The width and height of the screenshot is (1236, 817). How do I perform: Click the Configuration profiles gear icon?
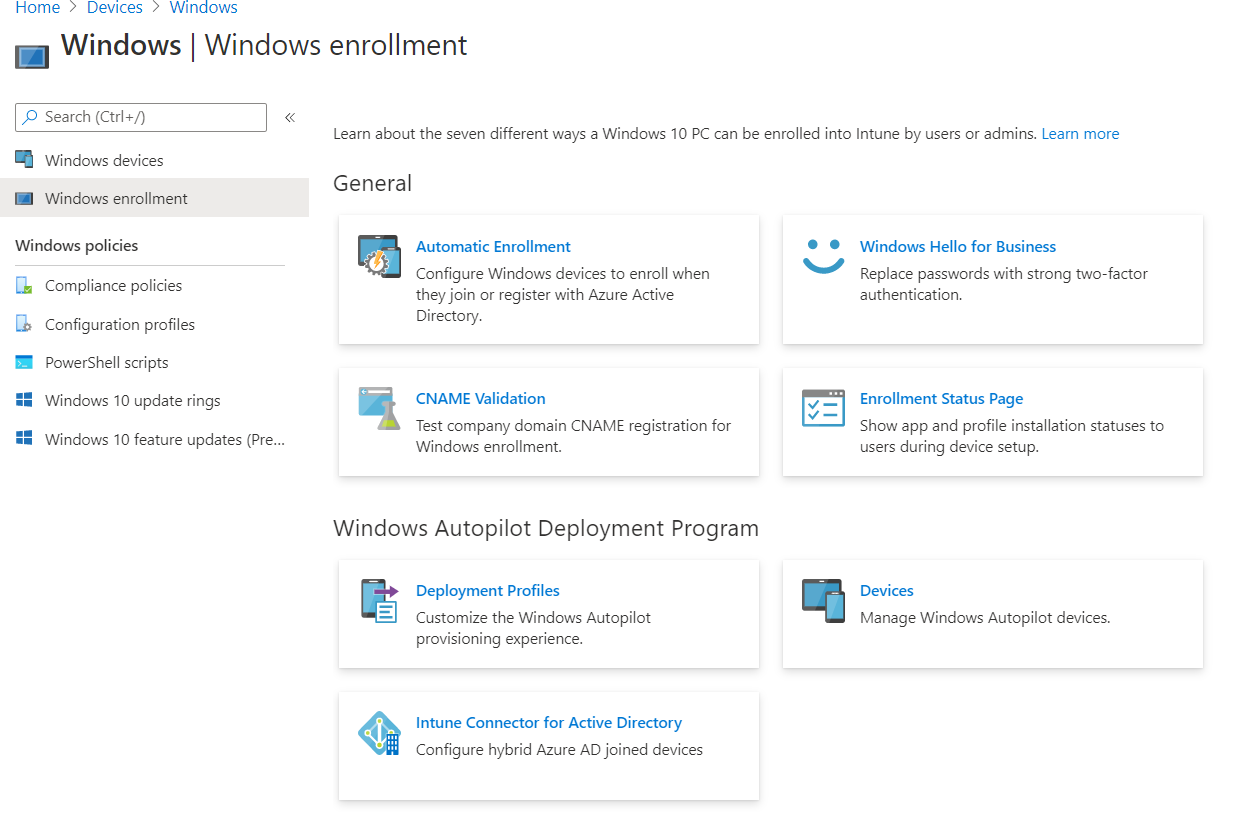pyautogui.click(x=25, y=324)
